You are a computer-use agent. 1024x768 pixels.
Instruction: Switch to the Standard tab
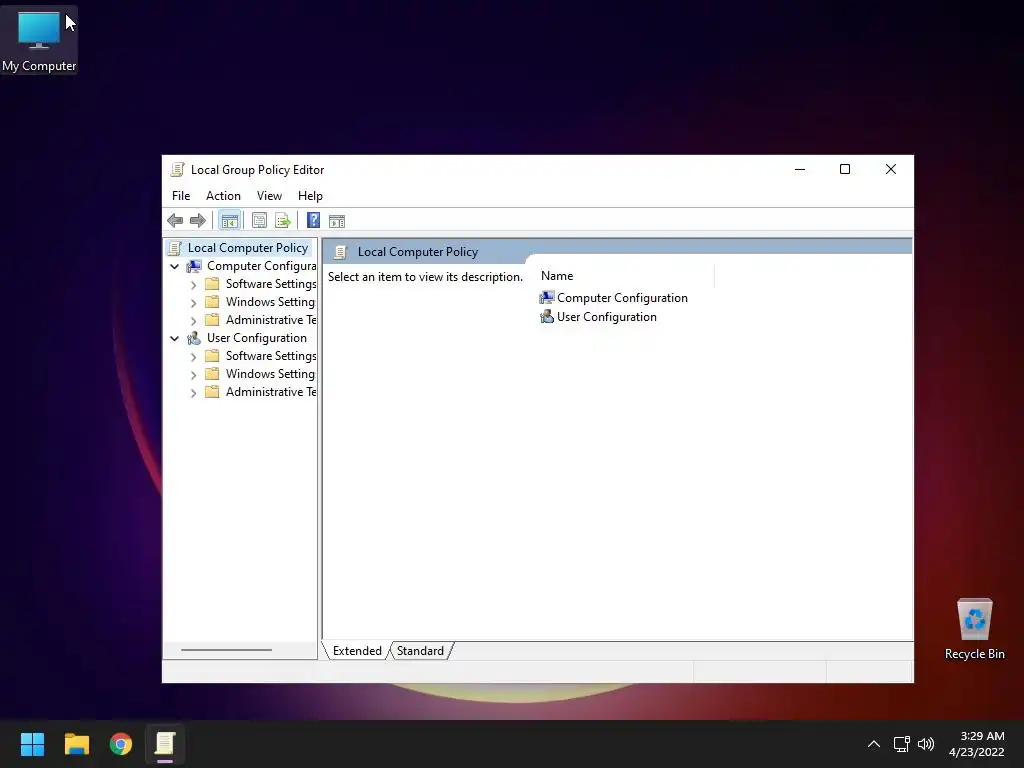pyautogui.click(x=420, y=651)
